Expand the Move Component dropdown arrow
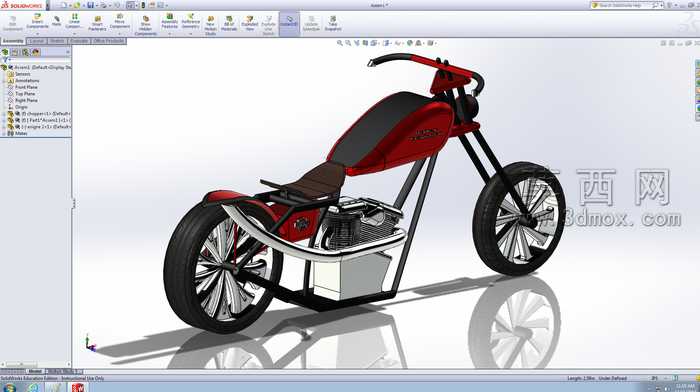 (119, 33)
